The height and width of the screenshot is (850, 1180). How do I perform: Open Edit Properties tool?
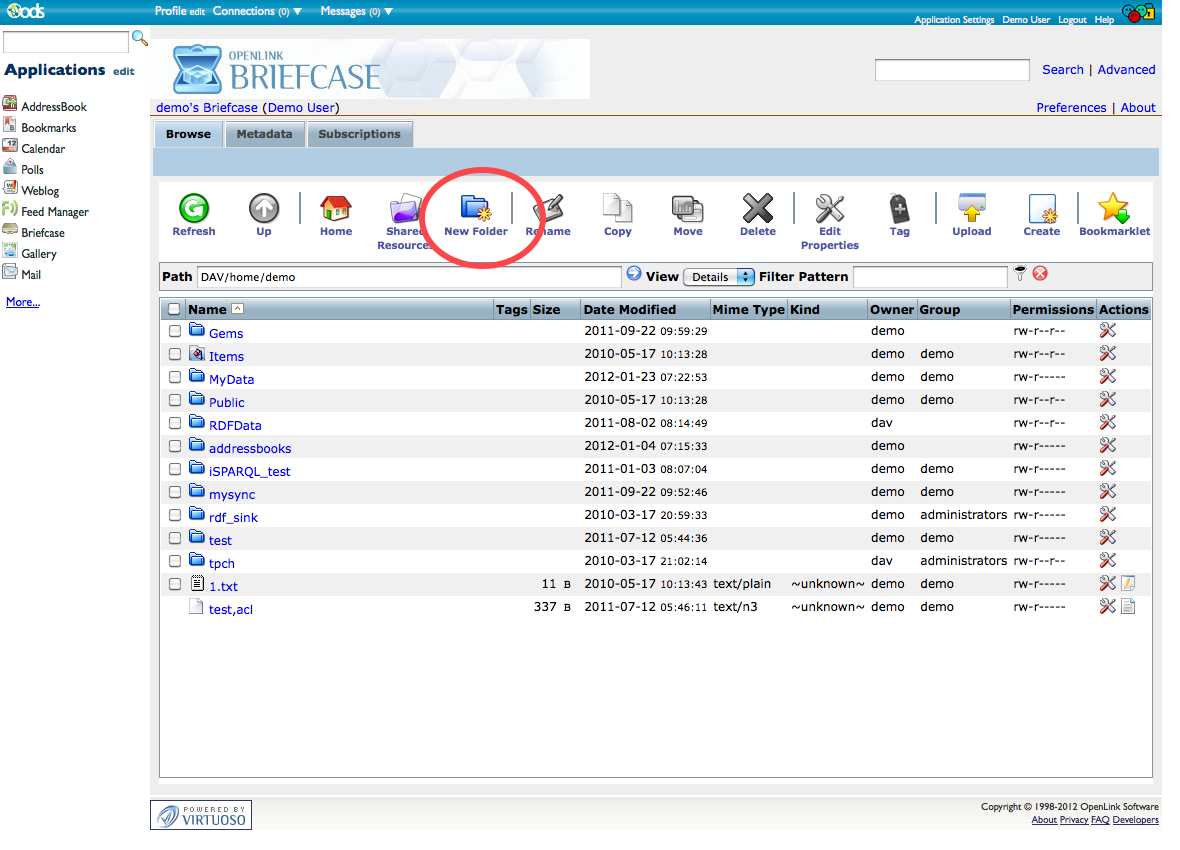[829, 209]
